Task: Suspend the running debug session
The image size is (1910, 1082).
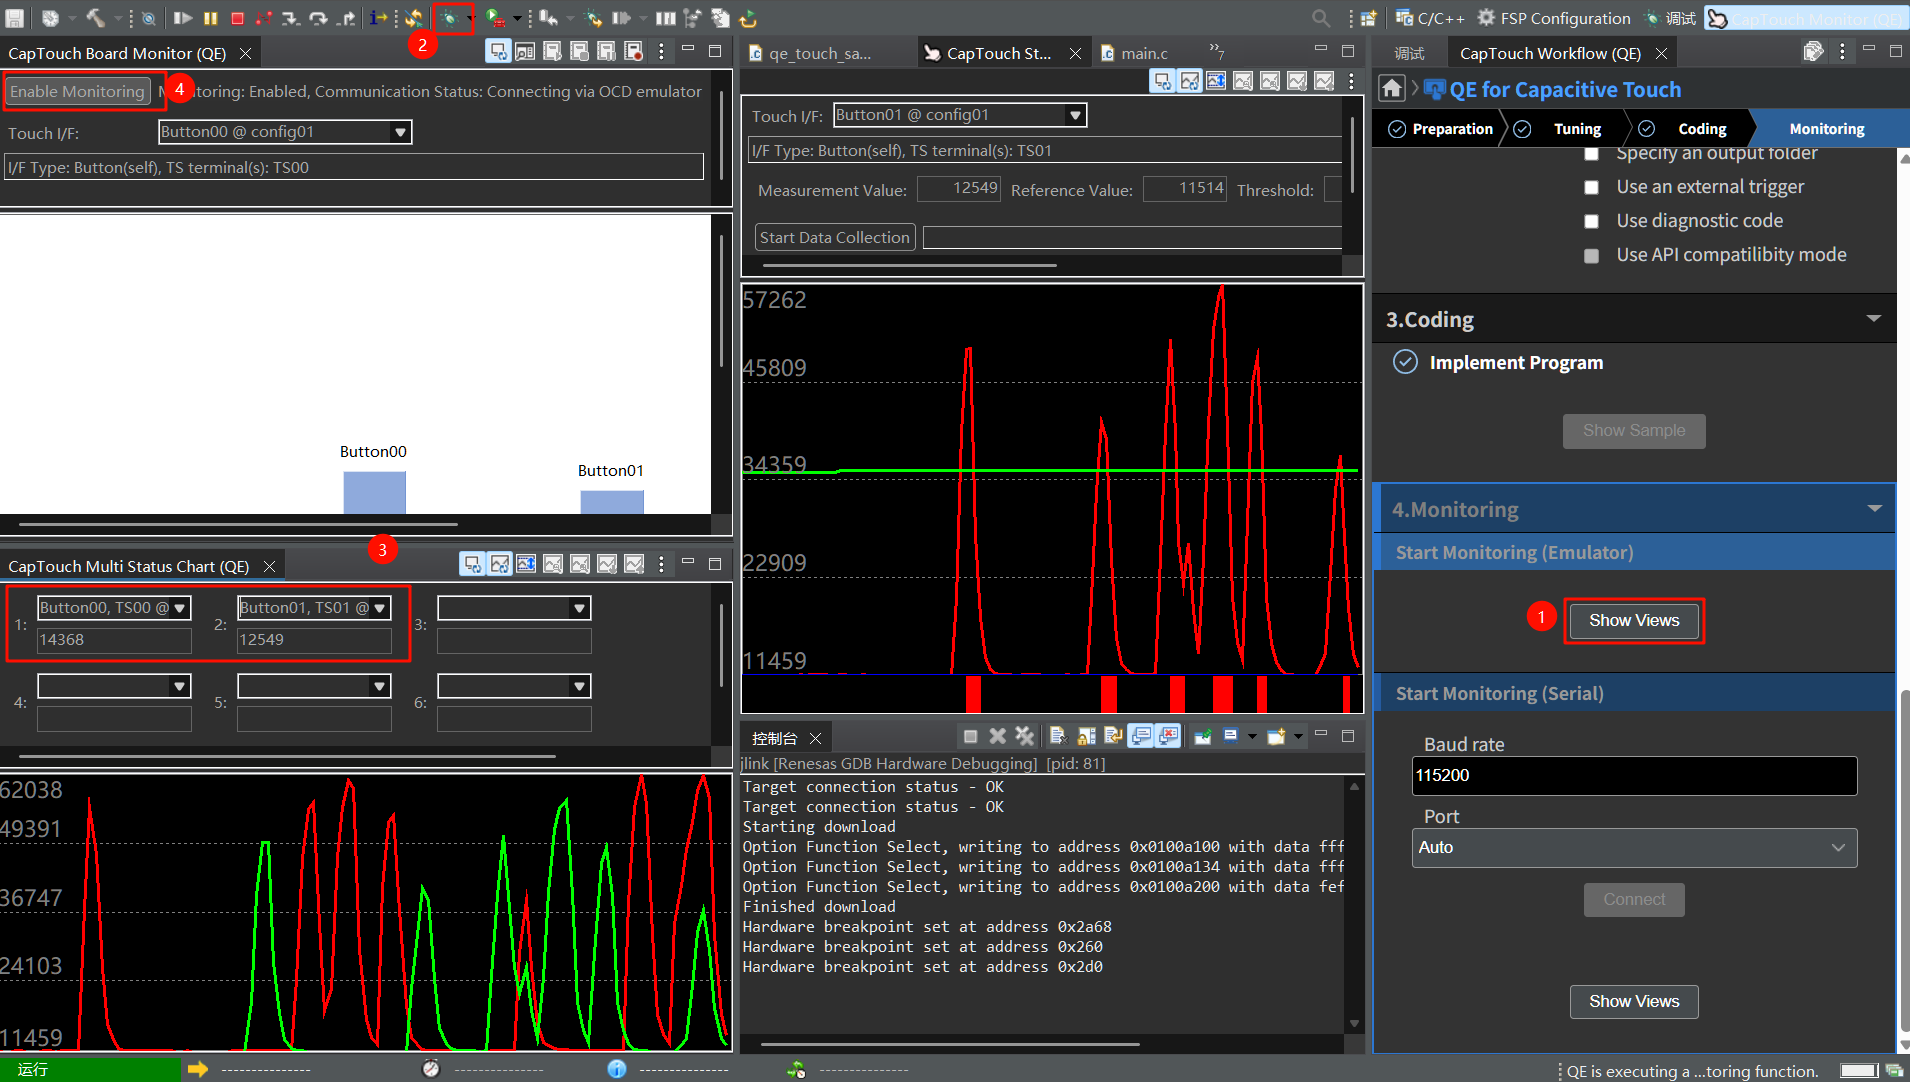Action: 211,18
